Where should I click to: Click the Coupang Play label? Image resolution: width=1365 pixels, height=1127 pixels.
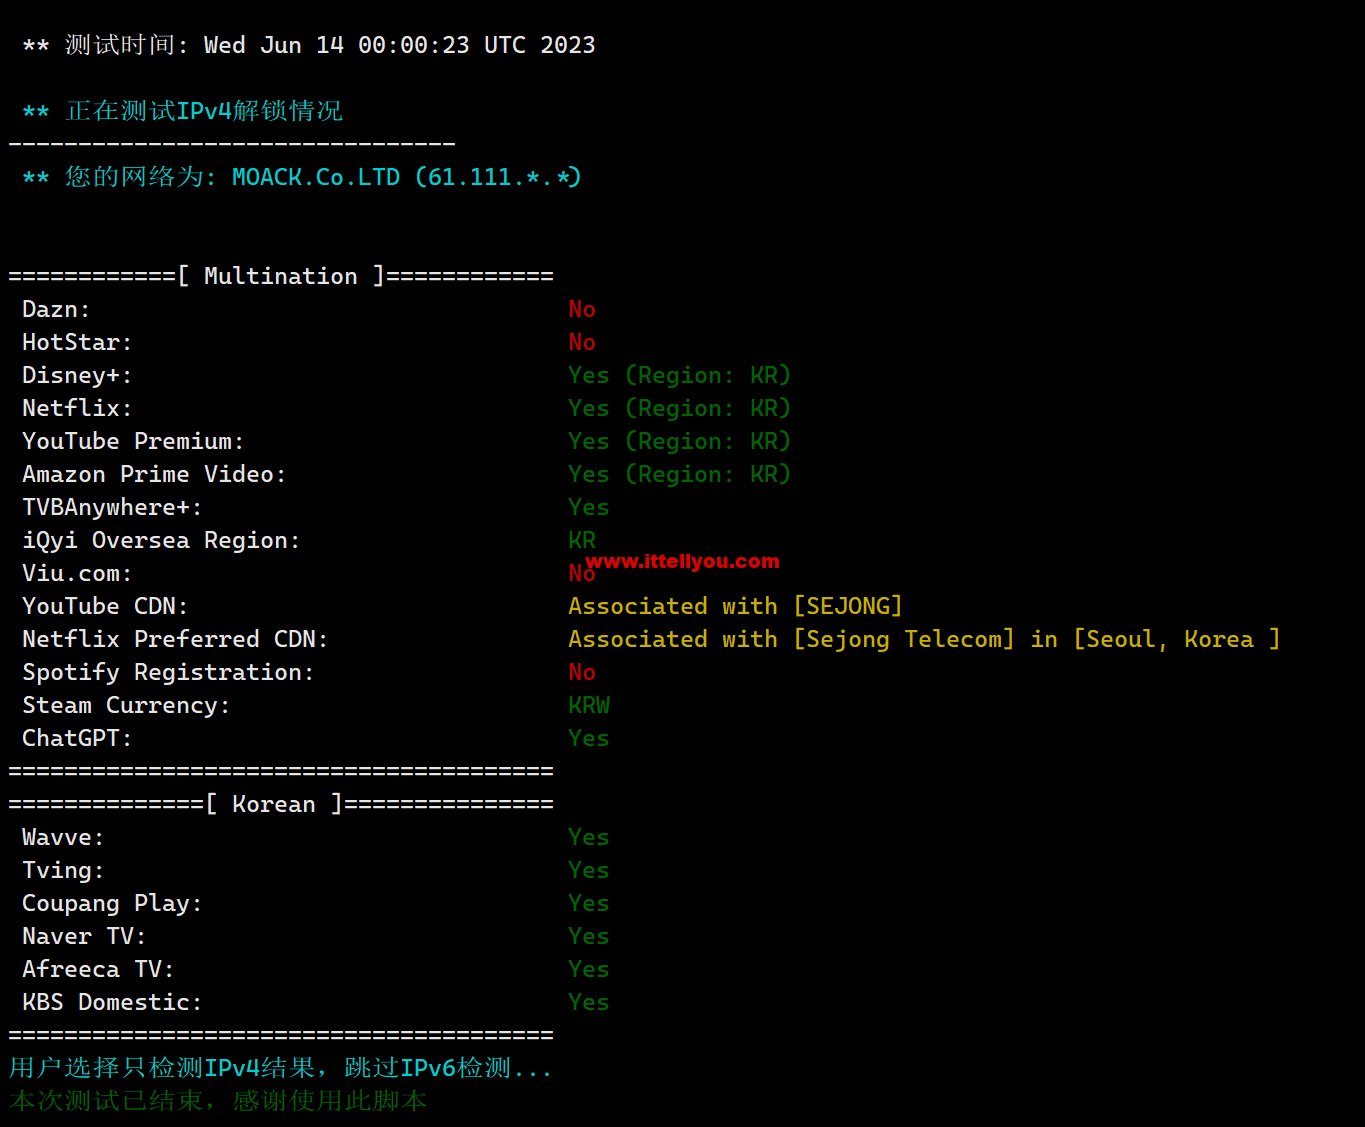112,903
